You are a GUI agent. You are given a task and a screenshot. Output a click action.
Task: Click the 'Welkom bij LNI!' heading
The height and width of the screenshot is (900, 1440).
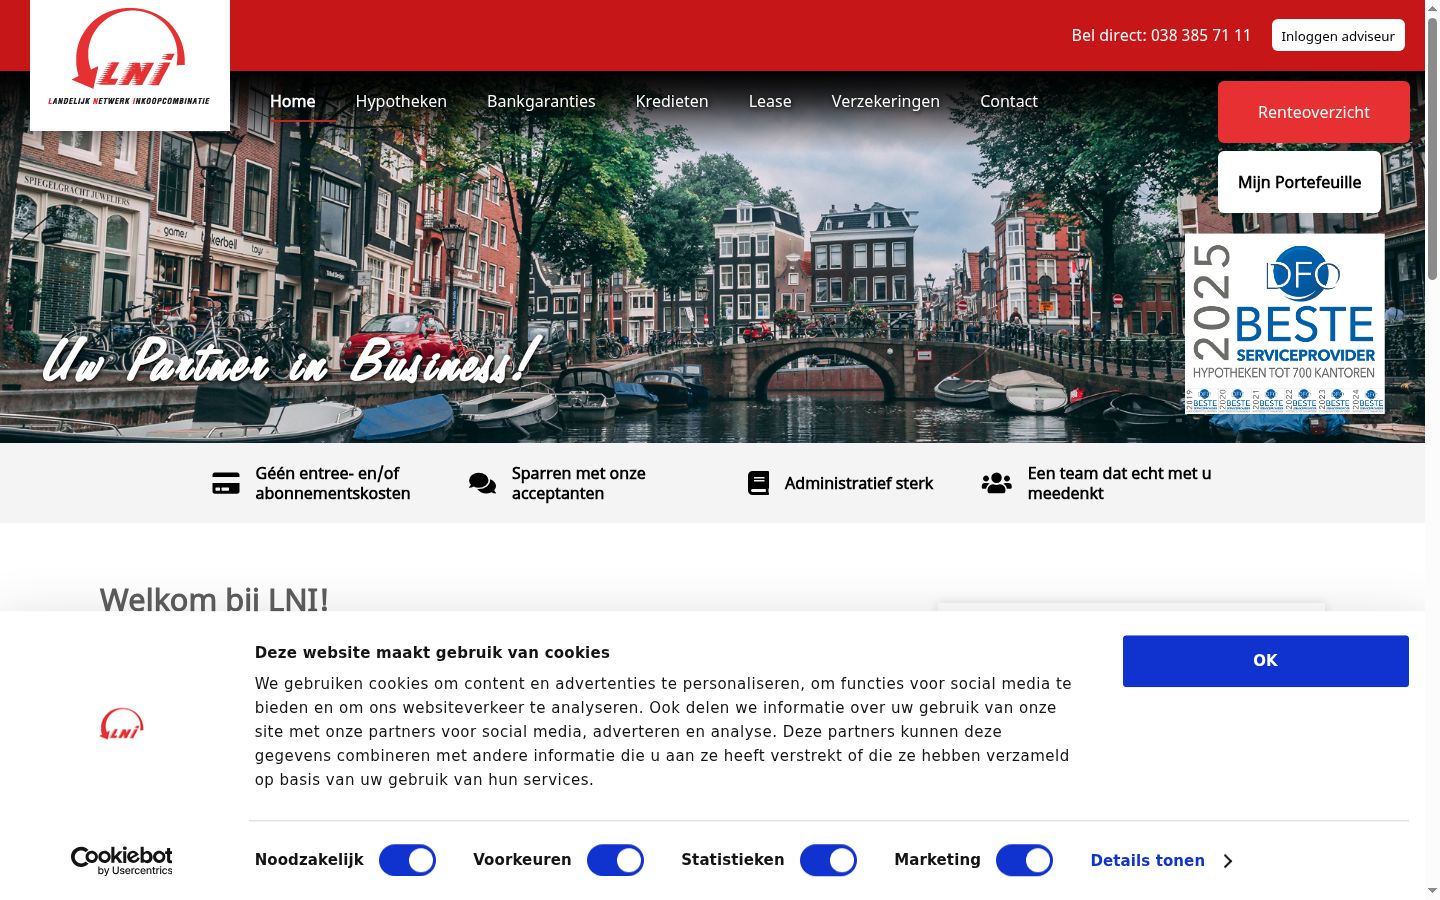click(214, 599)
